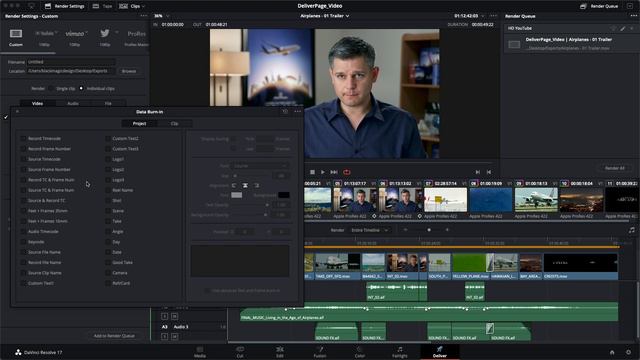640x360 pixels.
Task: Choose the YouTube render preset
Action: (x=44, y=33)
